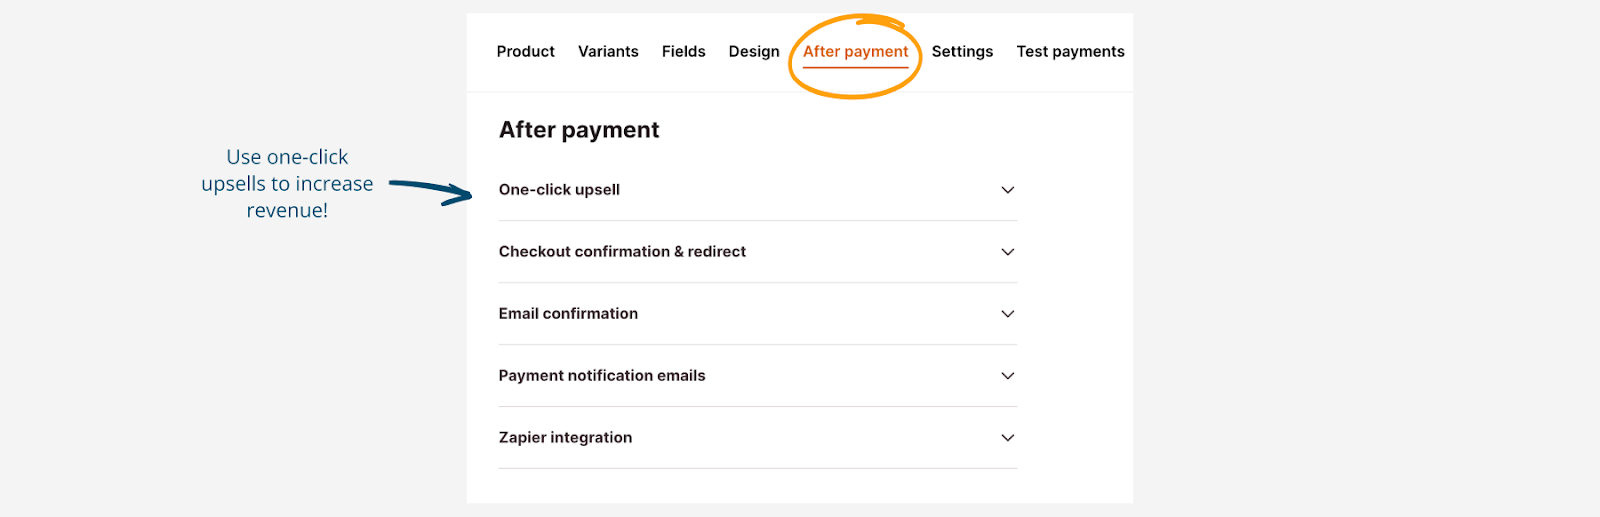1600x517 pixels.
Task: Click the Zapier integration label
Action: 565,438
